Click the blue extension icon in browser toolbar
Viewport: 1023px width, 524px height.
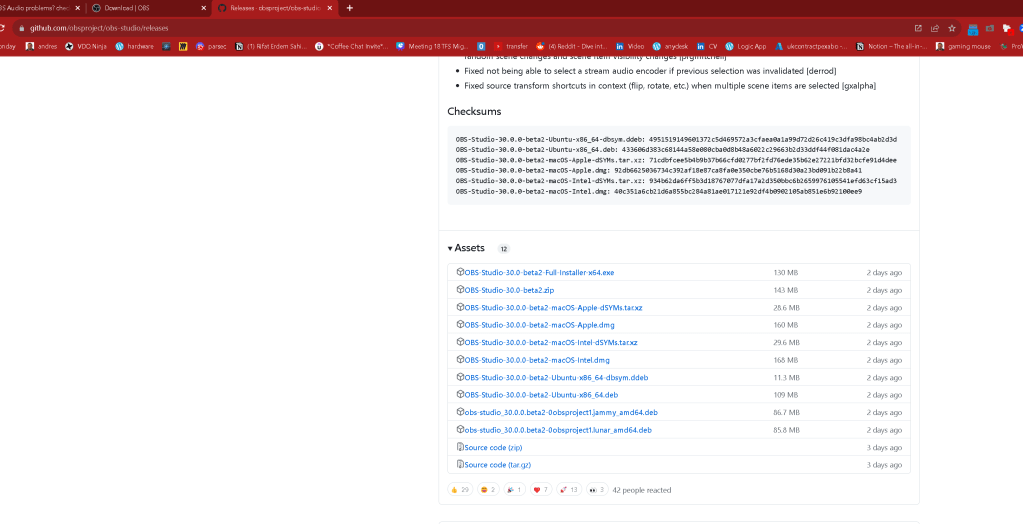click(973, 29)
